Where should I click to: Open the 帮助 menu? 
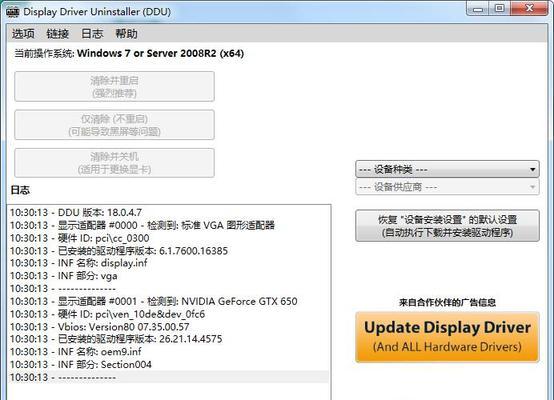pyautogui.click(x=126, y=34)
